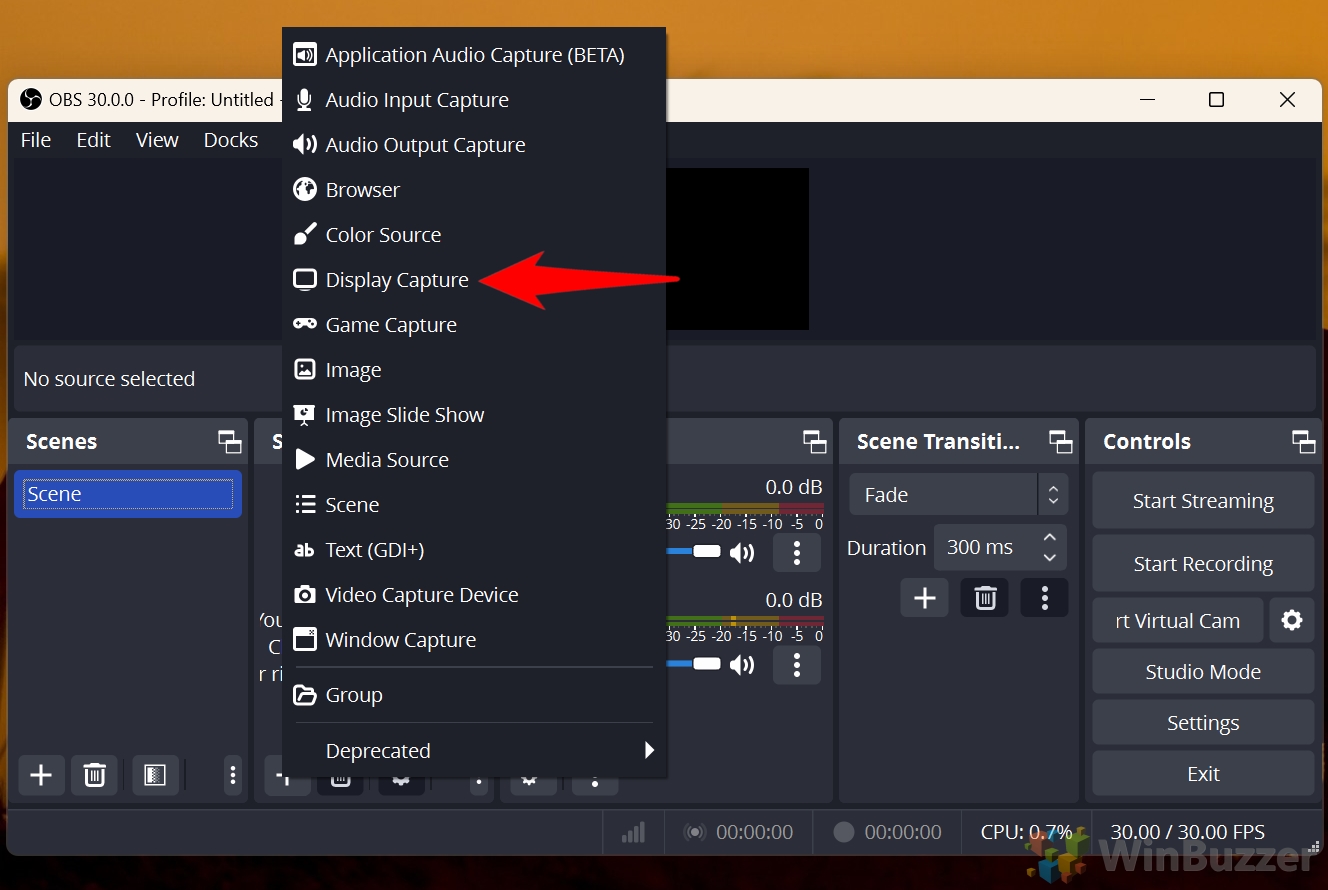Add a Media Source
This screenshot has width=1328, height=890.
[x=474, y=460]
